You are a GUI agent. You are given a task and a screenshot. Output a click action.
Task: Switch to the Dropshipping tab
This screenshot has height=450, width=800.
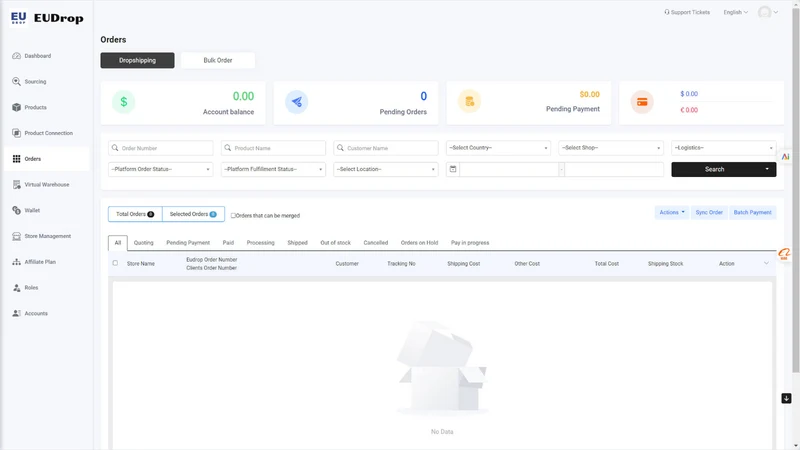click(137, 60)
